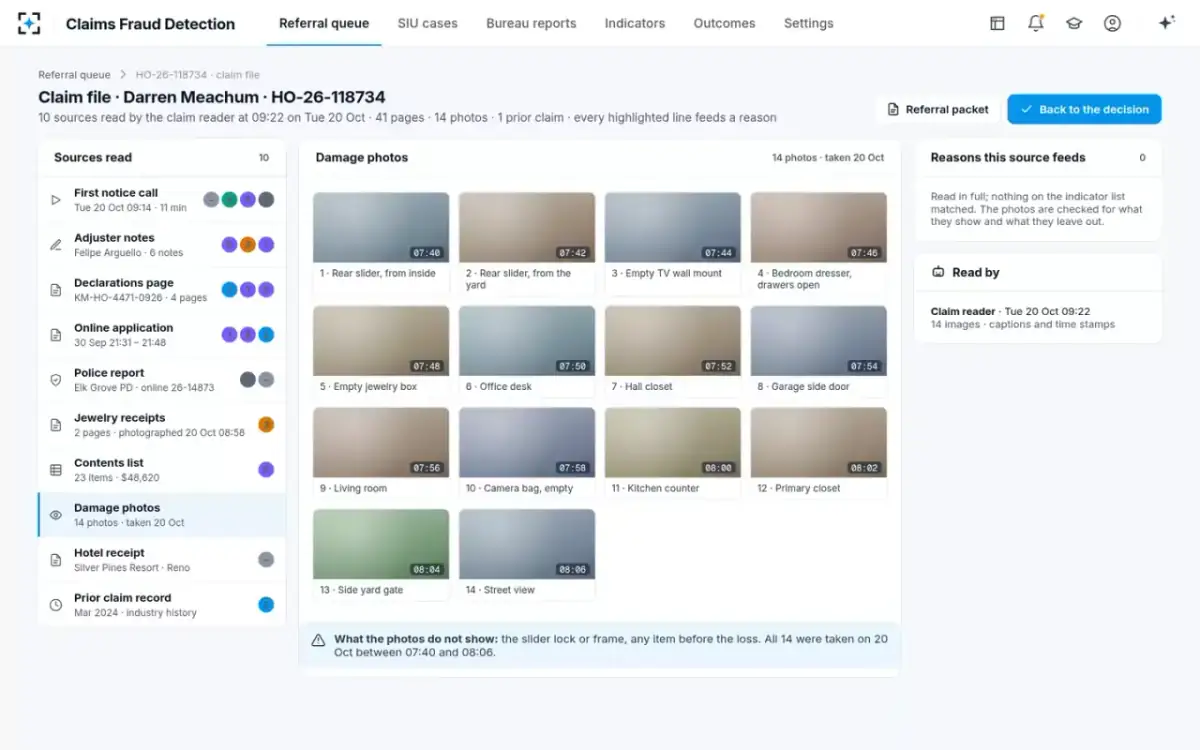Open photo 9 Living room

(x=381, y=453)
